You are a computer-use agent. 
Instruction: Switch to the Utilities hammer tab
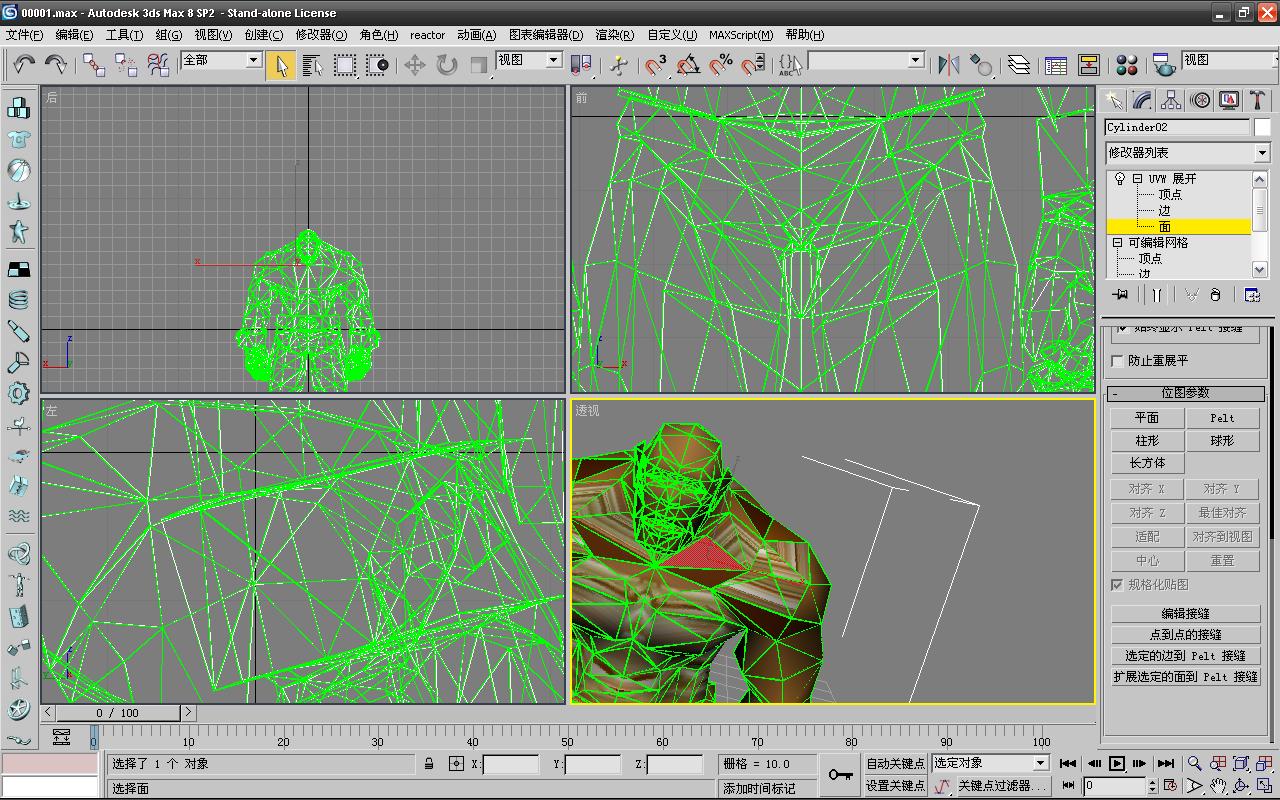[1257, 100]
